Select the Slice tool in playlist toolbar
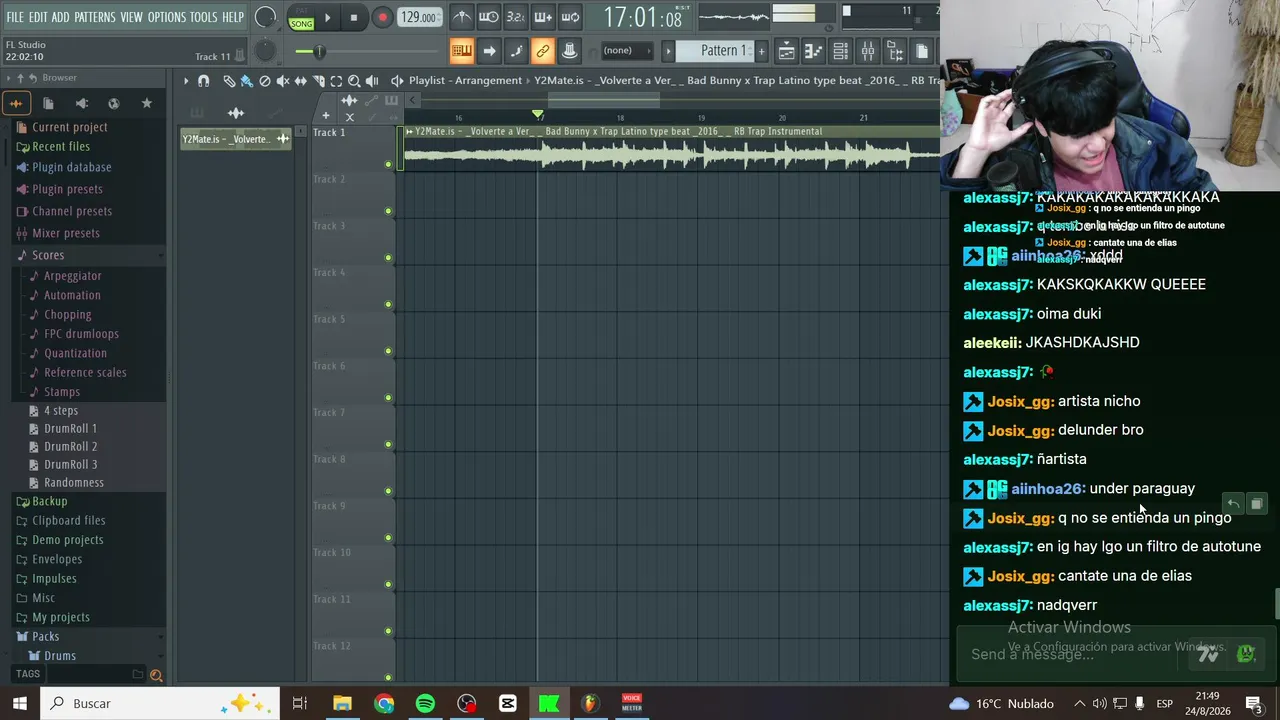The height and width of the screenshot is (720, 1280). pyautogui.click(x=318, y=81)
